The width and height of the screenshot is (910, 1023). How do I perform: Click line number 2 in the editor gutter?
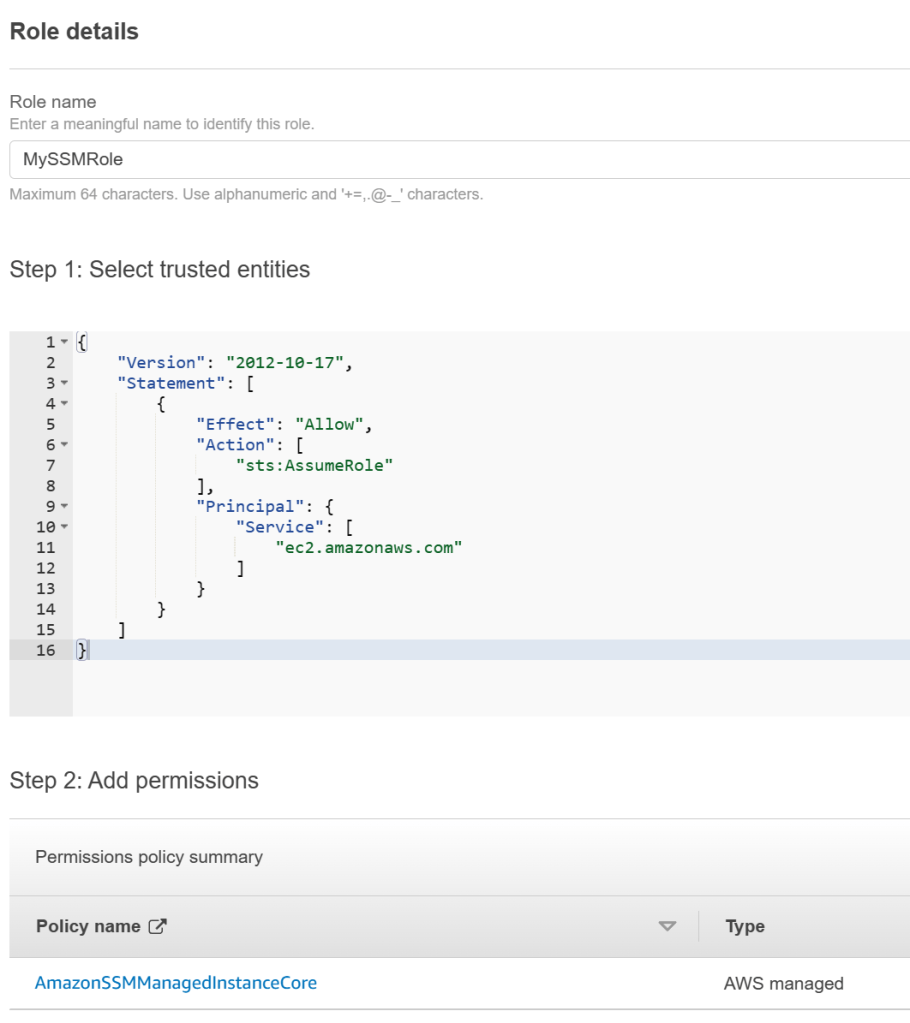[x=49, y=363]
